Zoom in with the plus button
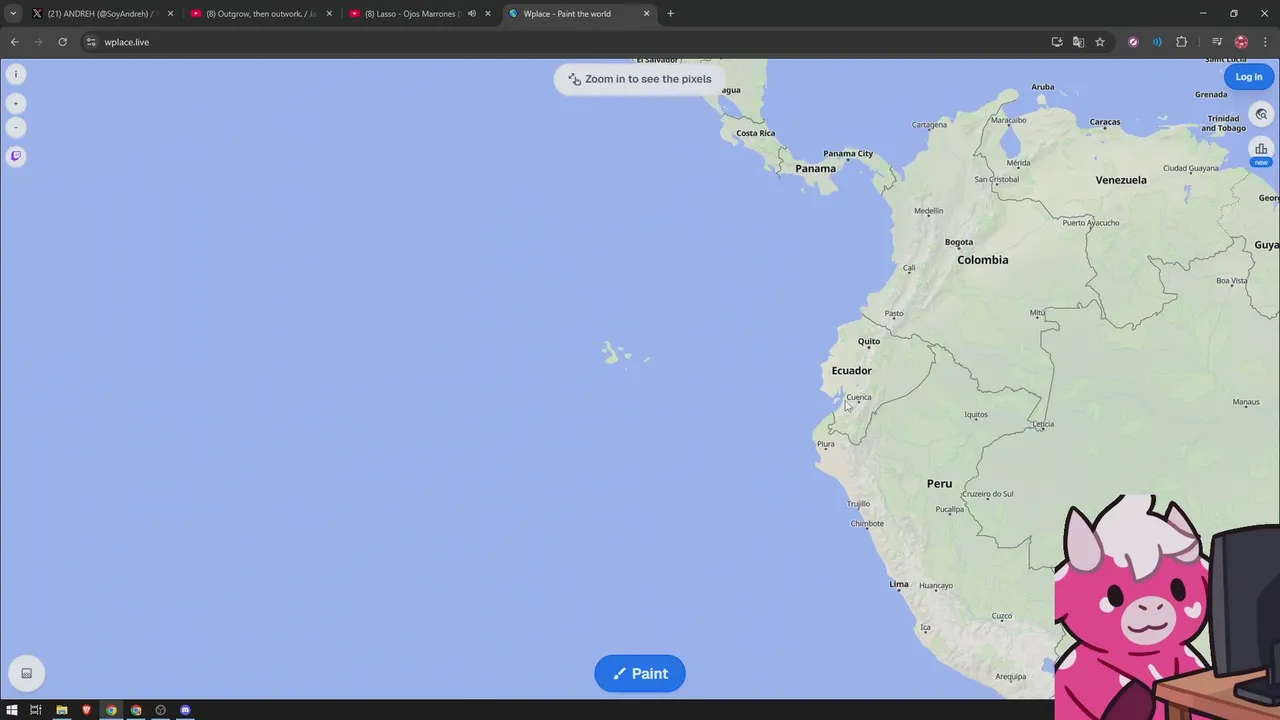 (15, 103)
